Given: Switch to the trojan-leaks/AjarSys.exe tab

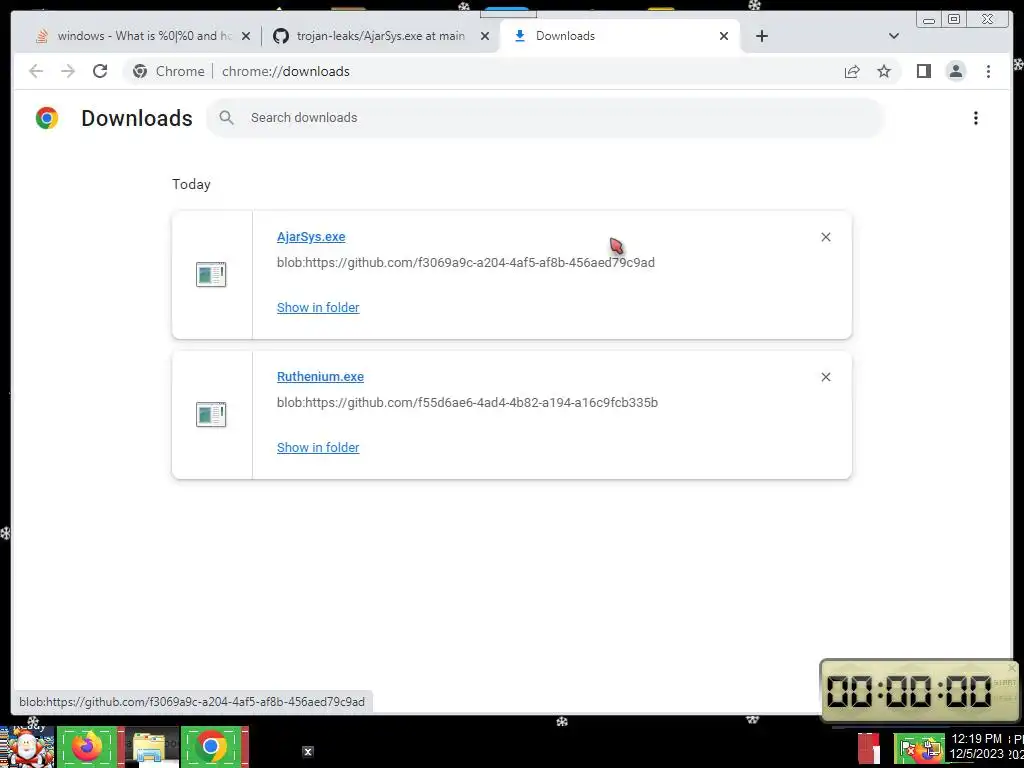Looking at the screenshot, I should (x=380, y=36).
